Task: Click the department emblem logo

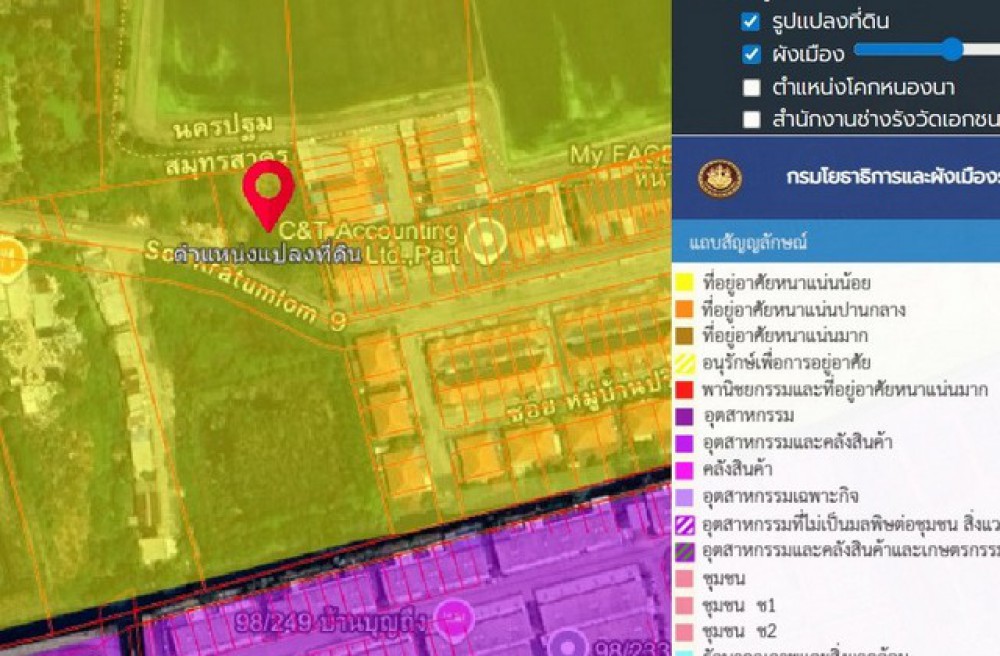Action: tap(720, 178)
